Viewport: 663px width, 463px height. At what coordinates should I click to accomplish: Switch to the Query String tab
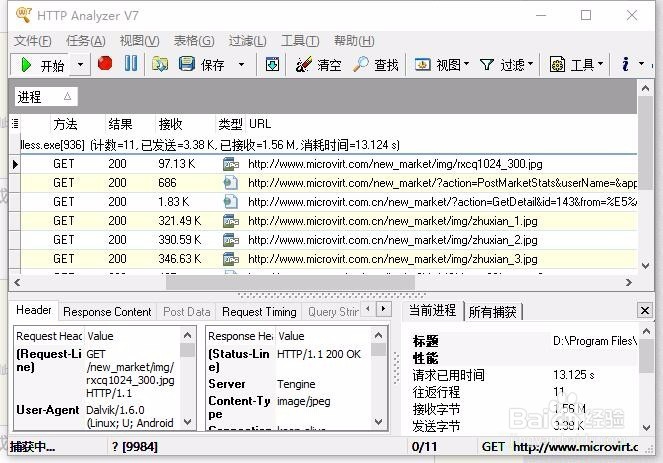[x=332, y=312]
